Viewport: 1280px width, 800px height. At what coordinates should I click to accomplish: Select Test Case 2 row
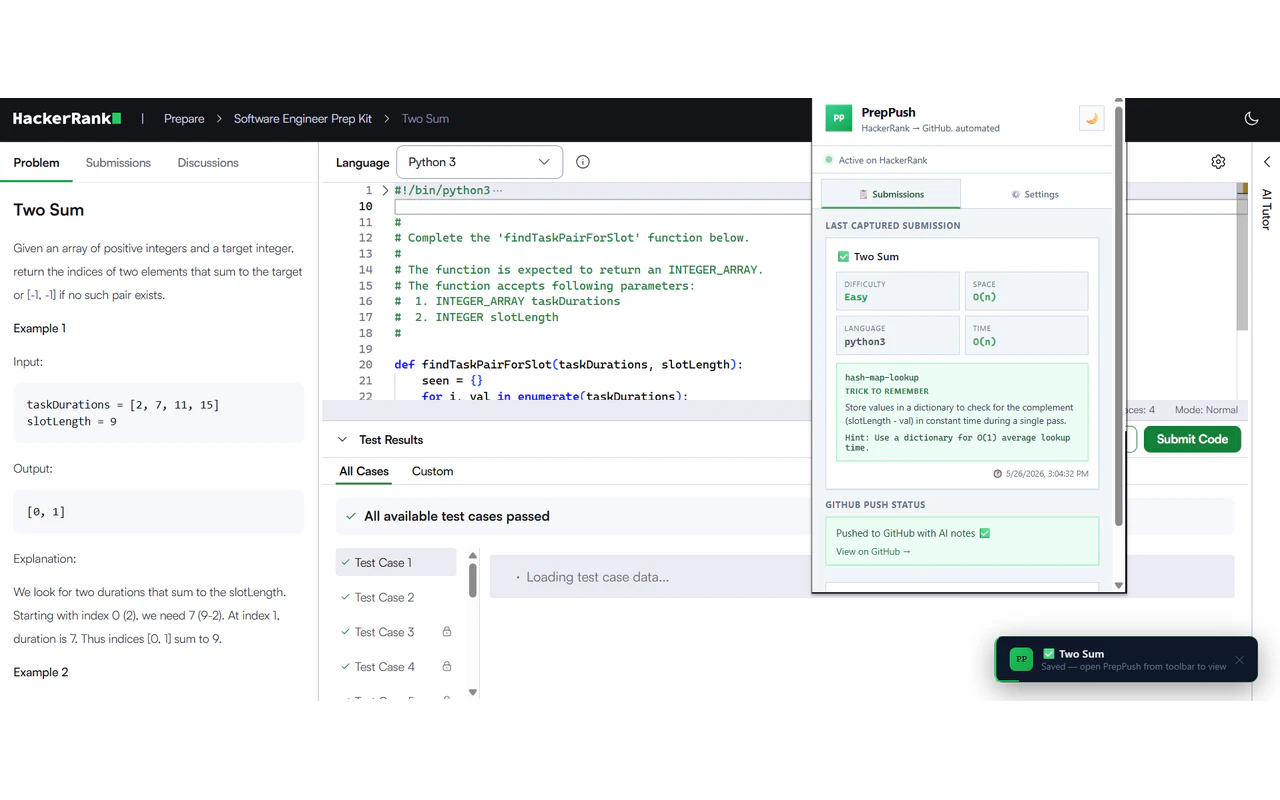[x=396, y=598]
